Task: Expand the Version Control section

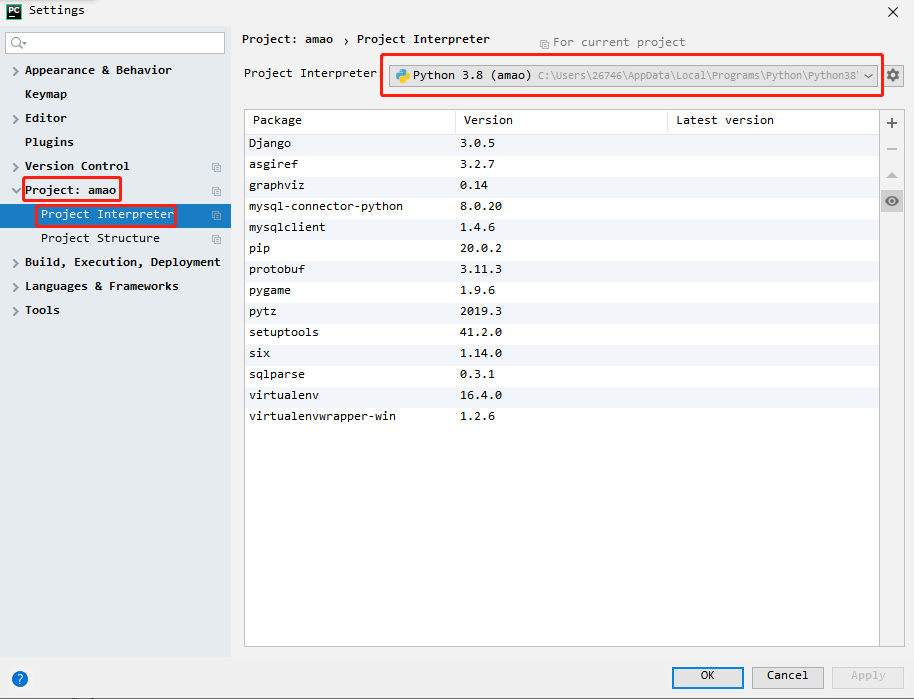Action: tap(15, 167)
